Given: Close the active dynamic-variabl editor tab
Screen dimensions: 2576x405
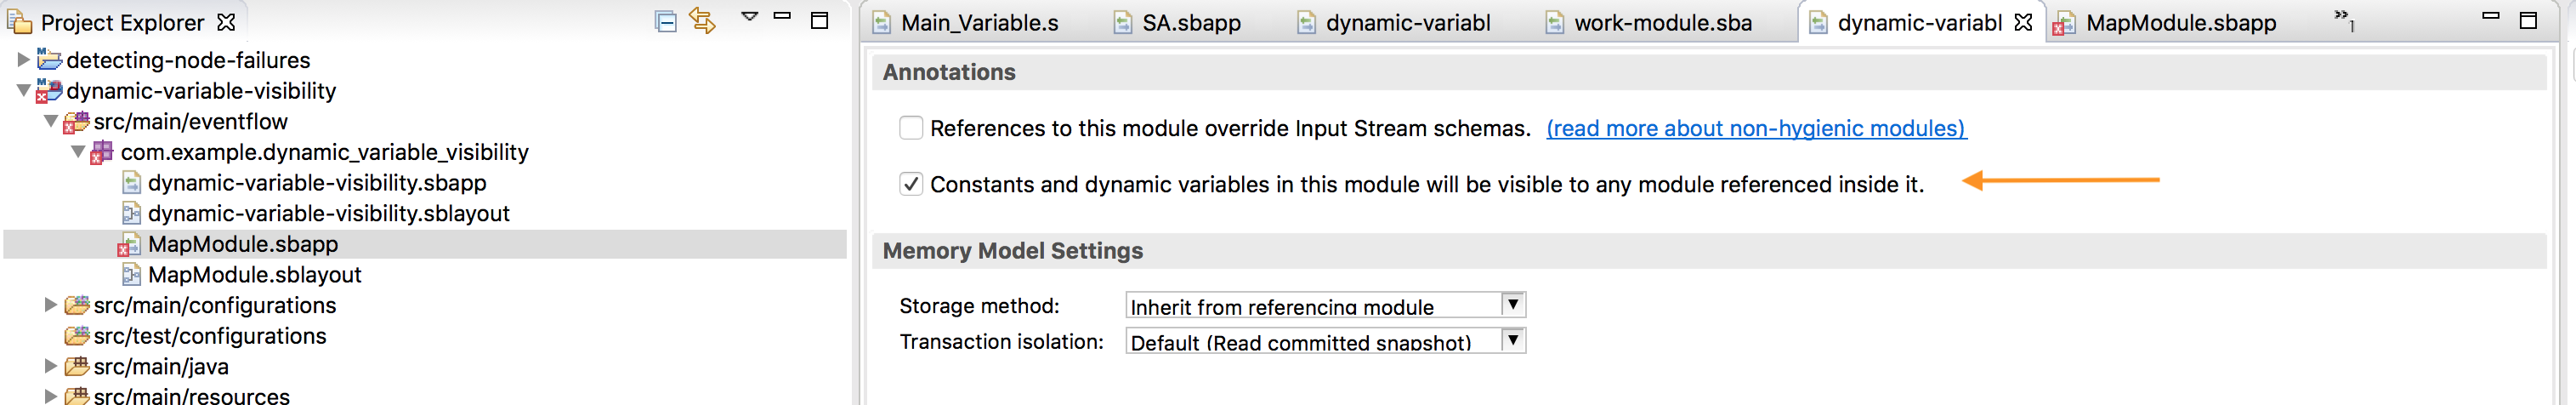Looking at the screenshot, I should coord(2023,22).
